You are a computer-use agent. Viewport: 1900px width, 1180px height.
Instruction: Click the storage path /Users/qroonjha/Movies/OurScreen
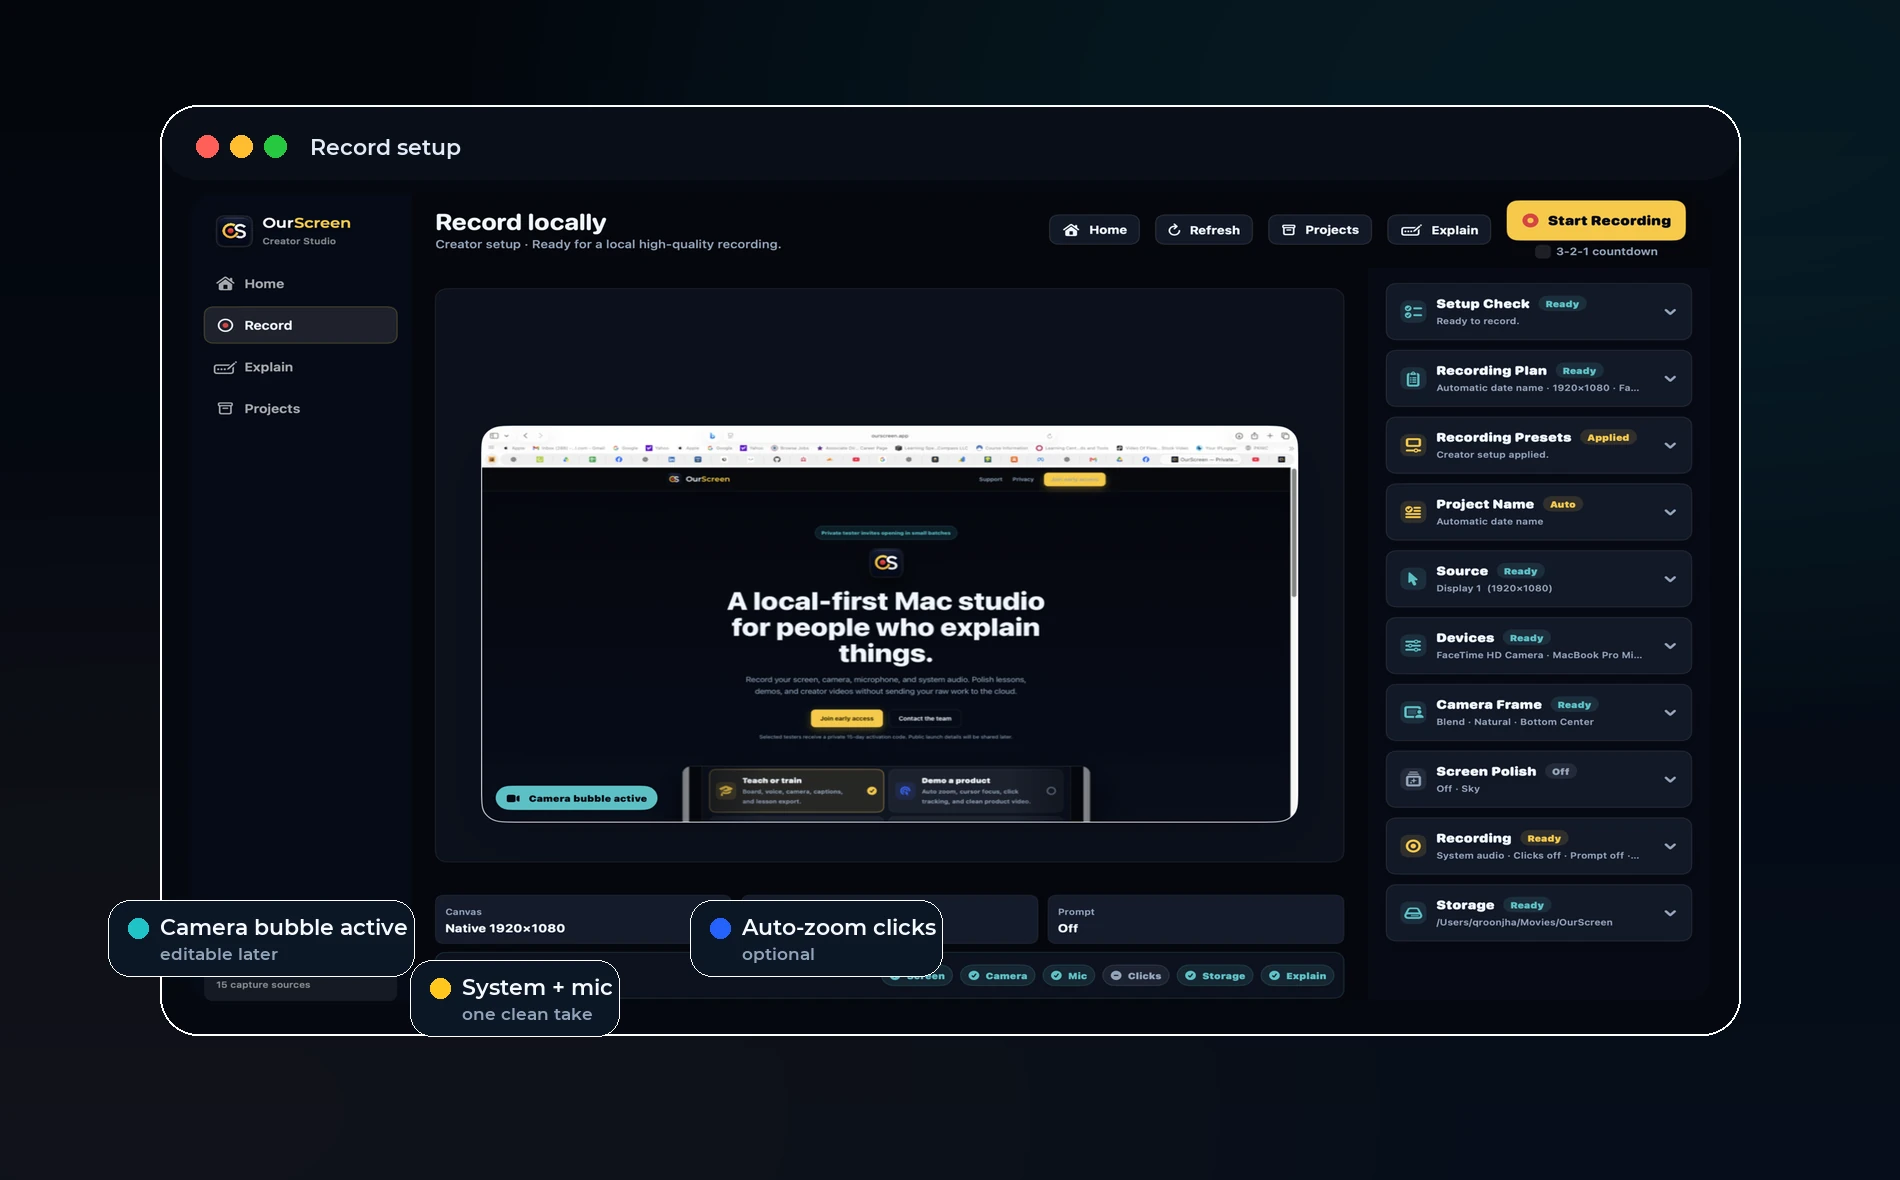1524,923
